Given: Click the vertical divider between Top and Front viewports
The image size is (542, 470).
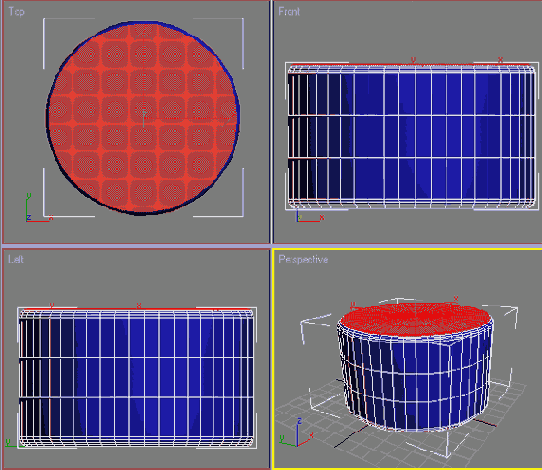Looking at the screenshot, I should (272, 122).
